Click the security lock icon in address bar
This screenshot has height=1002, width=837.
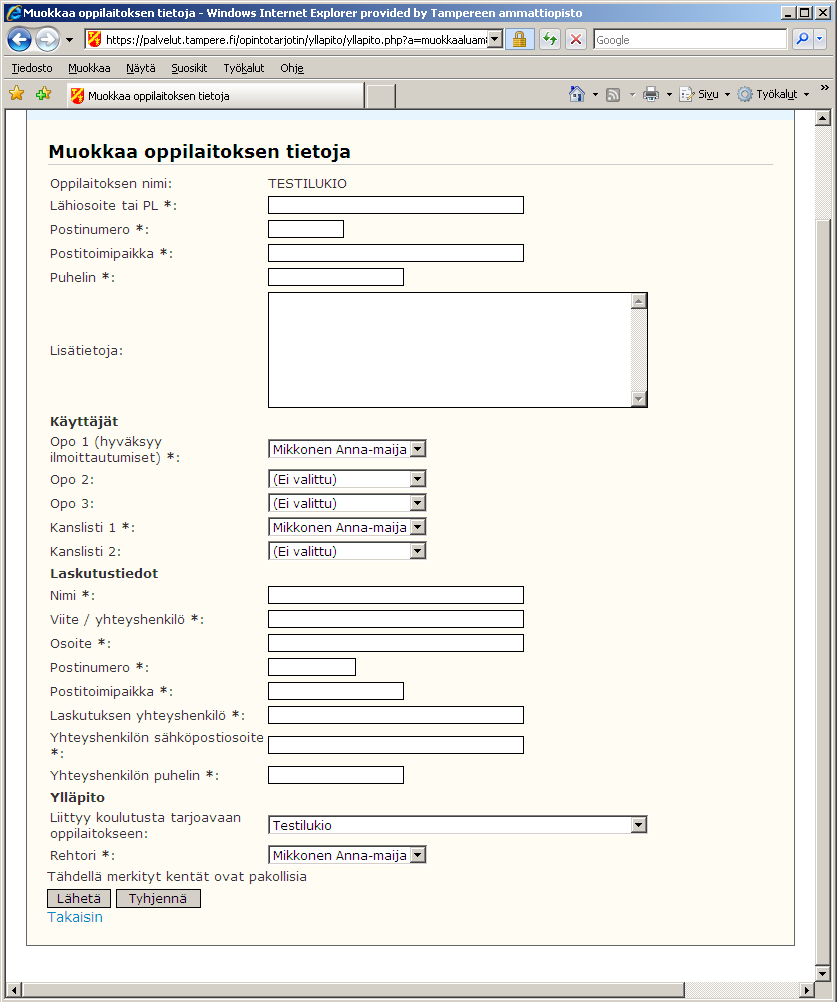tap(519, 40)
